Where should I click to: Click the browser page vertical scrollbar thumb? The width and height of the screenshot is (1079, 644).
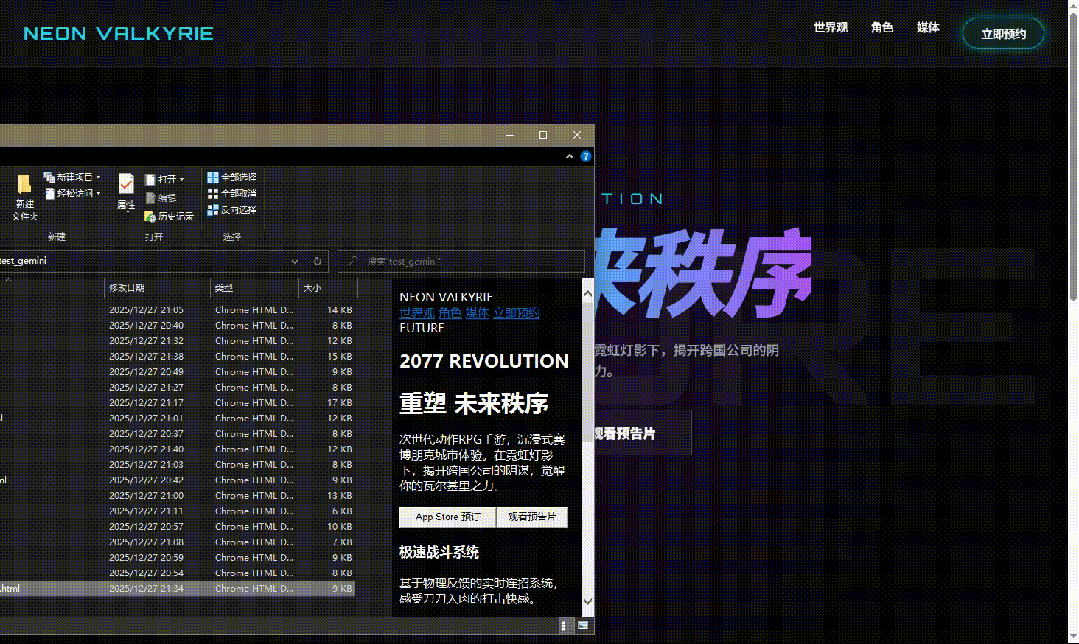click(x=1073, y=155)
